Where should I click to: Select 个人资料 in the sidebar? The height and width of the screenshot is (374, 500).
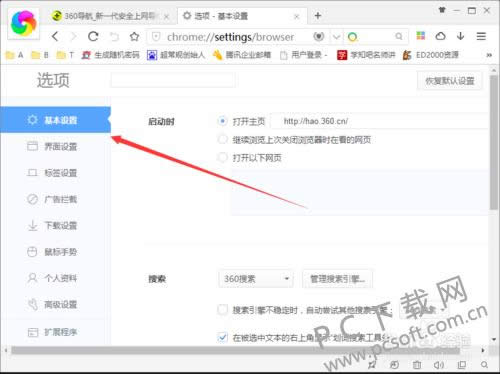[x=55, y=278]
